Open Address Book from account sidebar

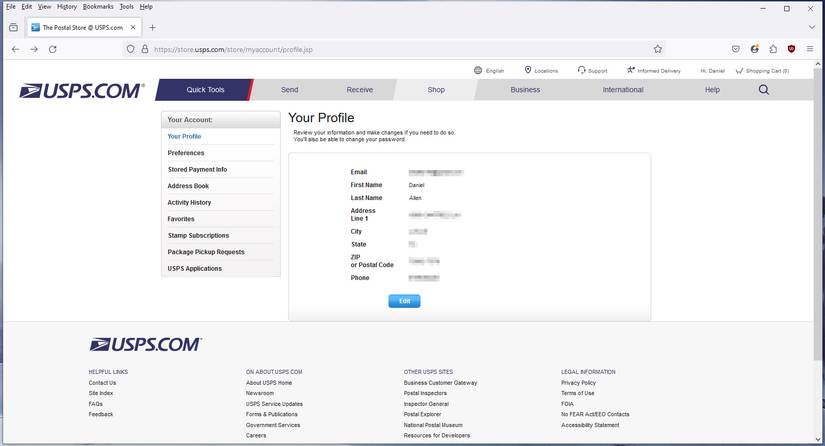[x=188, y=186]
